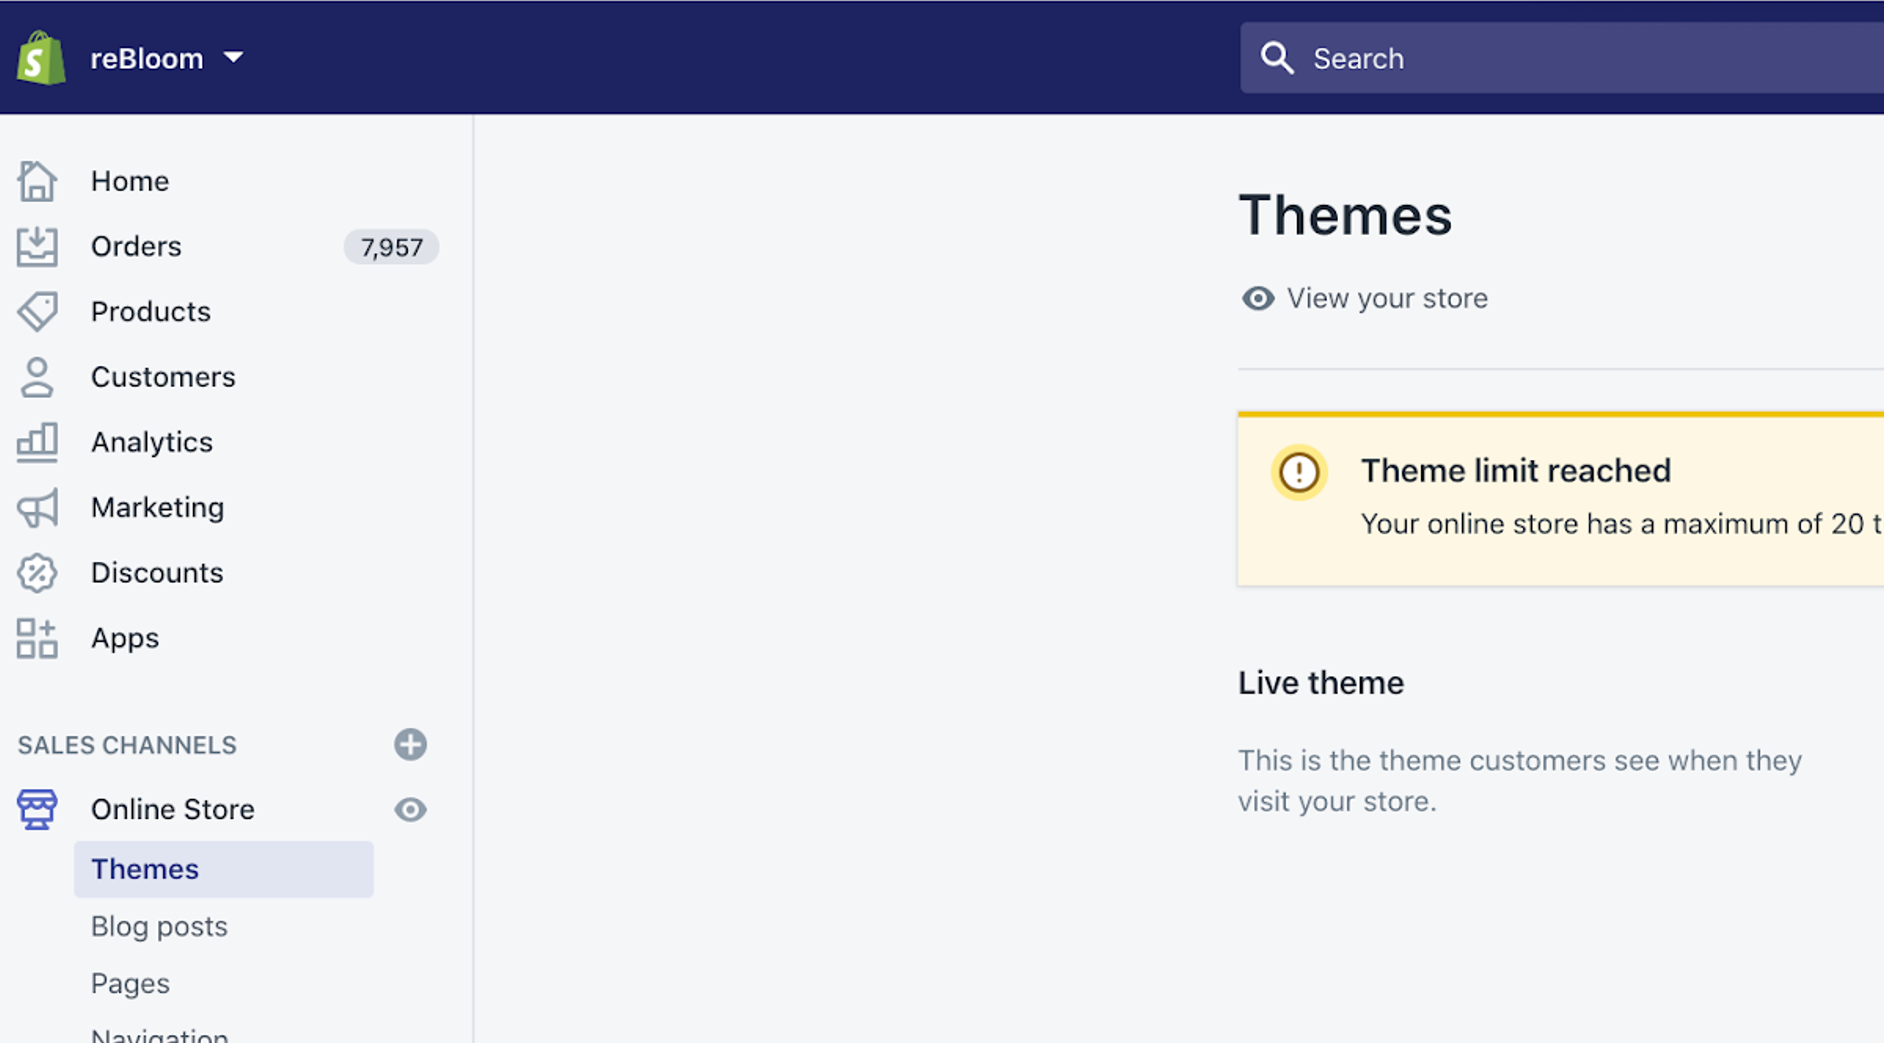This screenshot has height=1044, width=1884.
Task: Open the Orders section
Action: 136,246
